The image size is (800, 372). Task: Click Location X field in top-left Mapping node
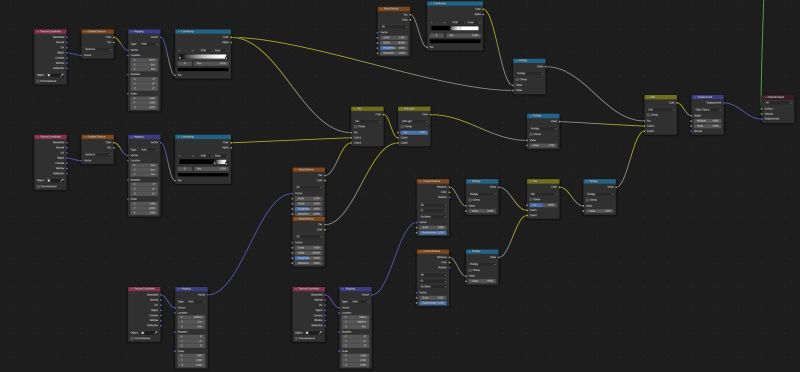[144, 60]
